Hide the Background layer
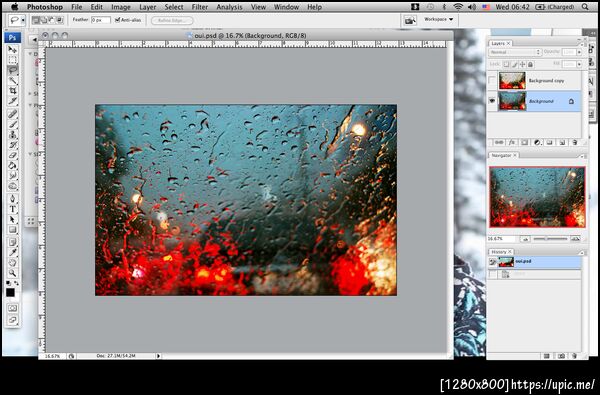This screenshot has width=600, height=395. [492, 101]
